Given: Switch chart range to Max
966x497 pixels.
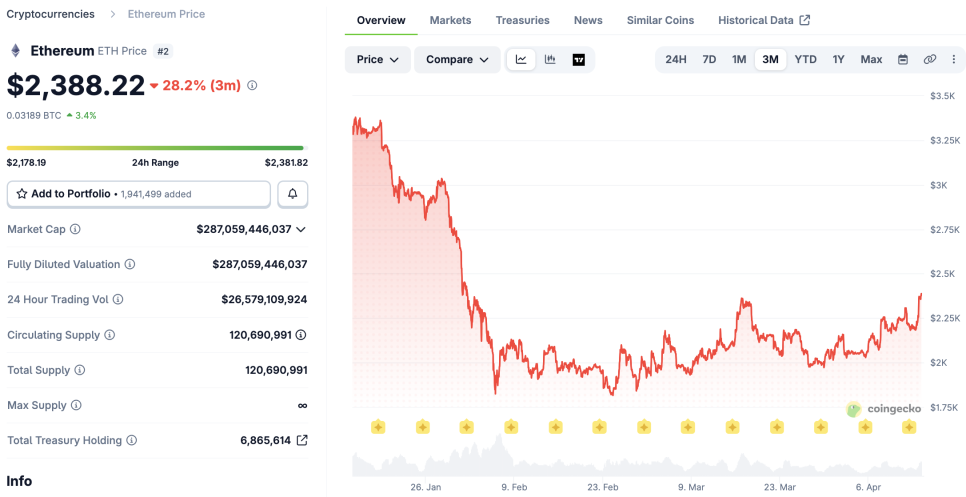Looking at the screenshot, I should tap(871, 60).
